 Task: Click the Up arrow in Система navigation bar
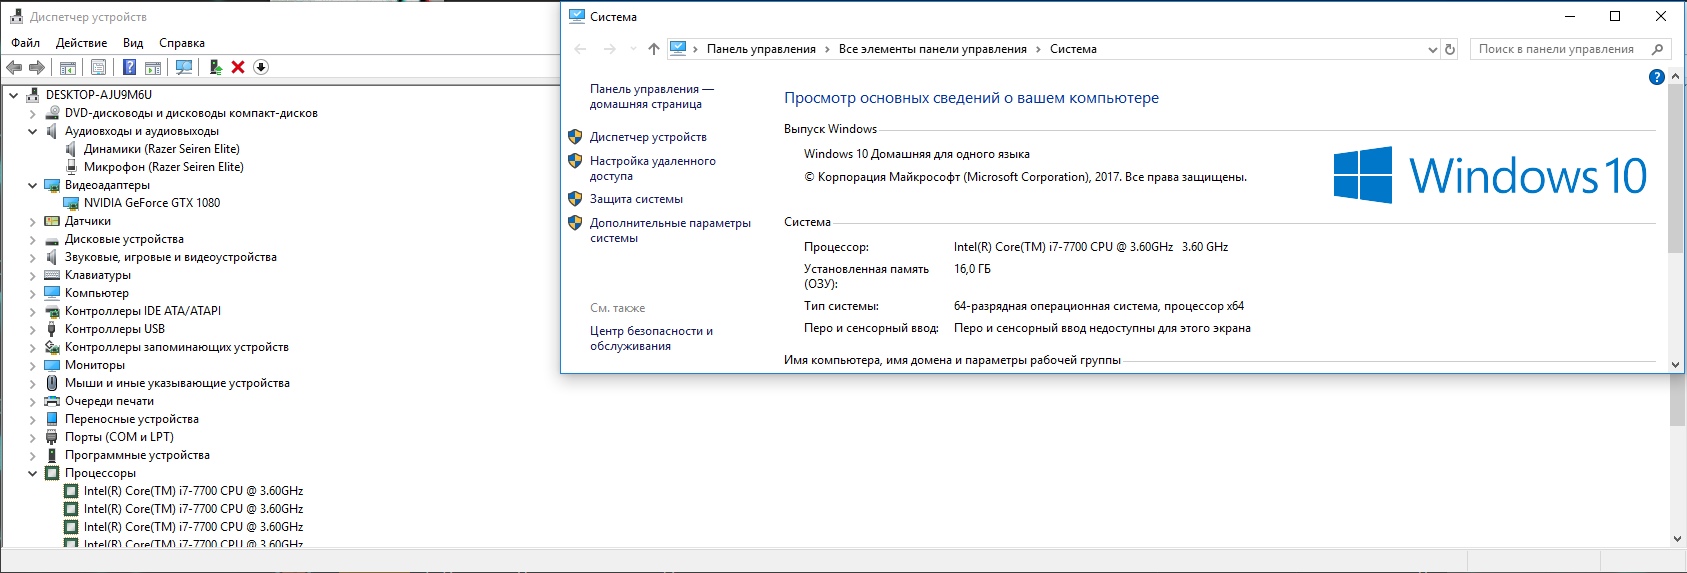point(654,49)
